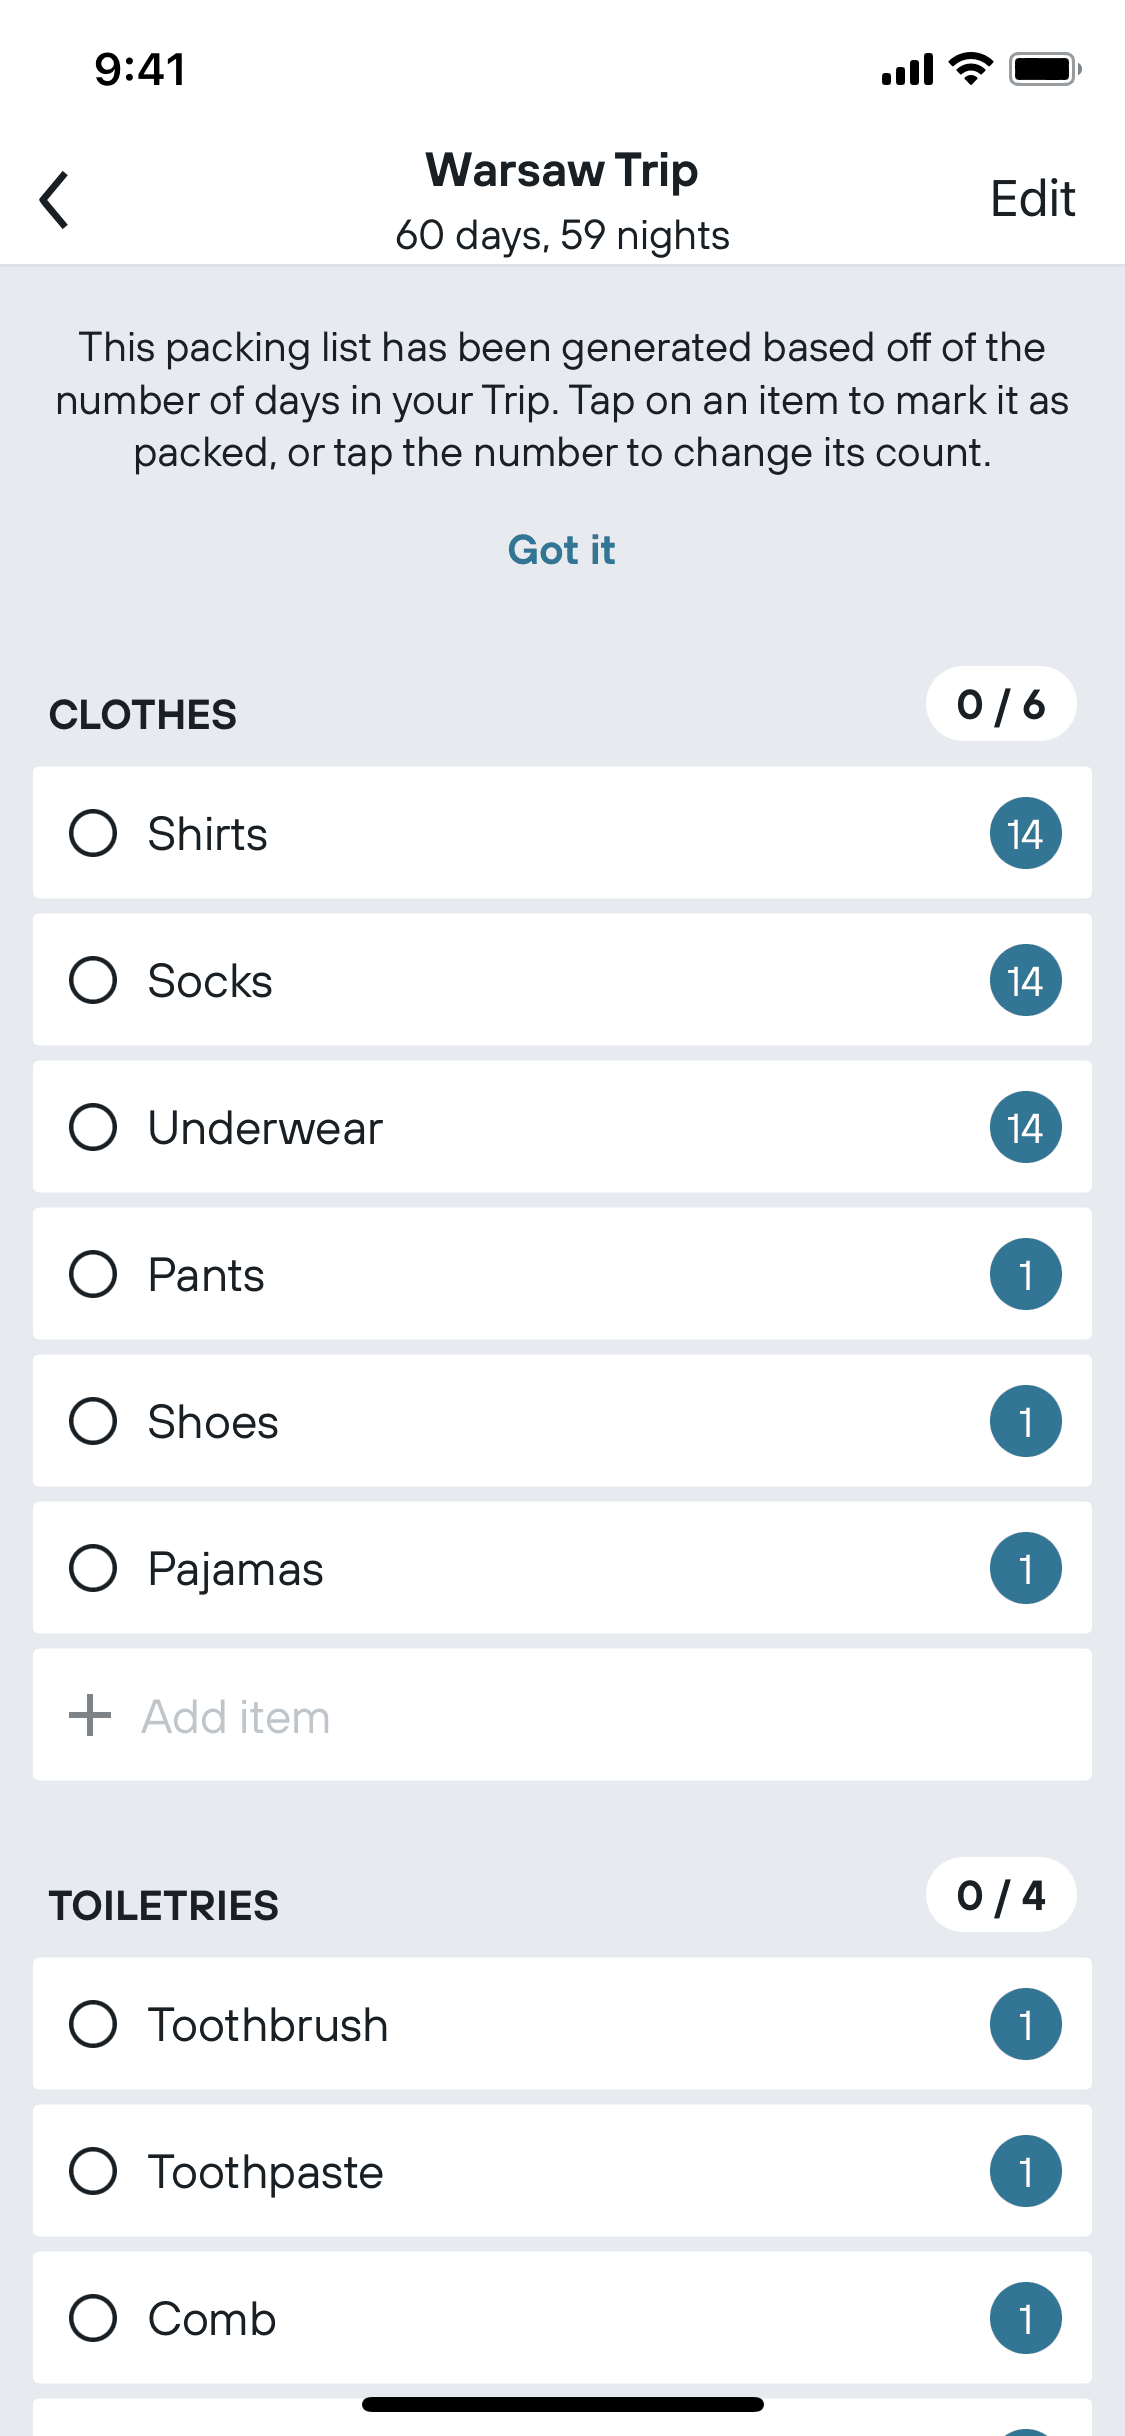This screenshot has width=1125, height=2436.
Task: Open Edit in the header
Action: [1032, 199]
